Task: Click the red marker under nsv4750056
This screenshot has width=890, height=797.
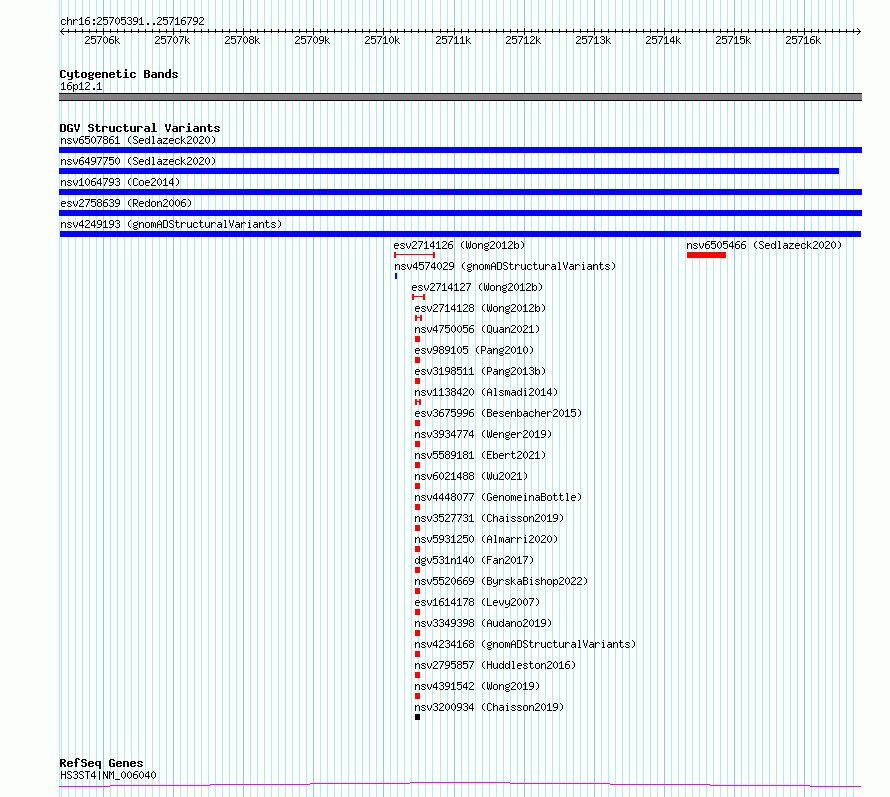Action: [418, 339]
